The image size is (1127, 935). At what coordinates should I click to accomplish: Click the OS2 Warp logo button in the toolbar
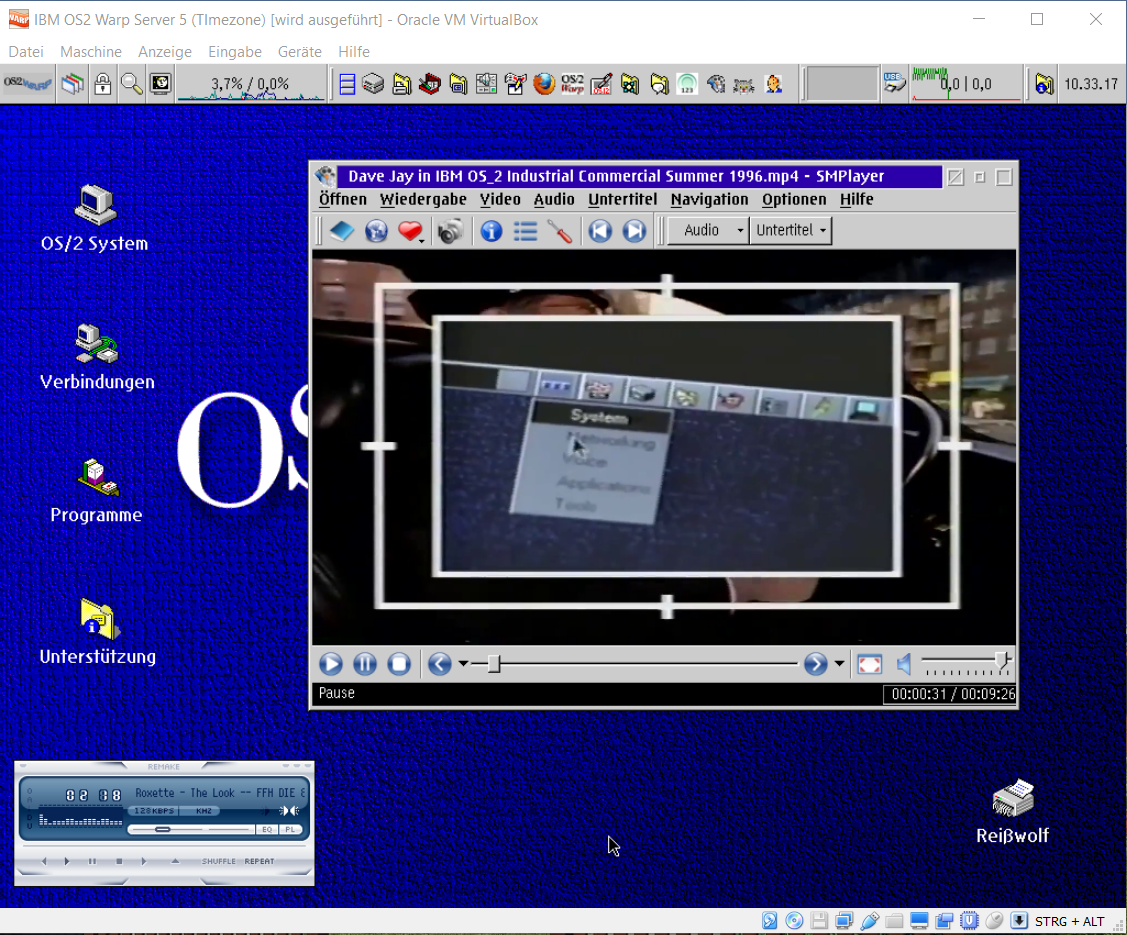click(28, 84)
